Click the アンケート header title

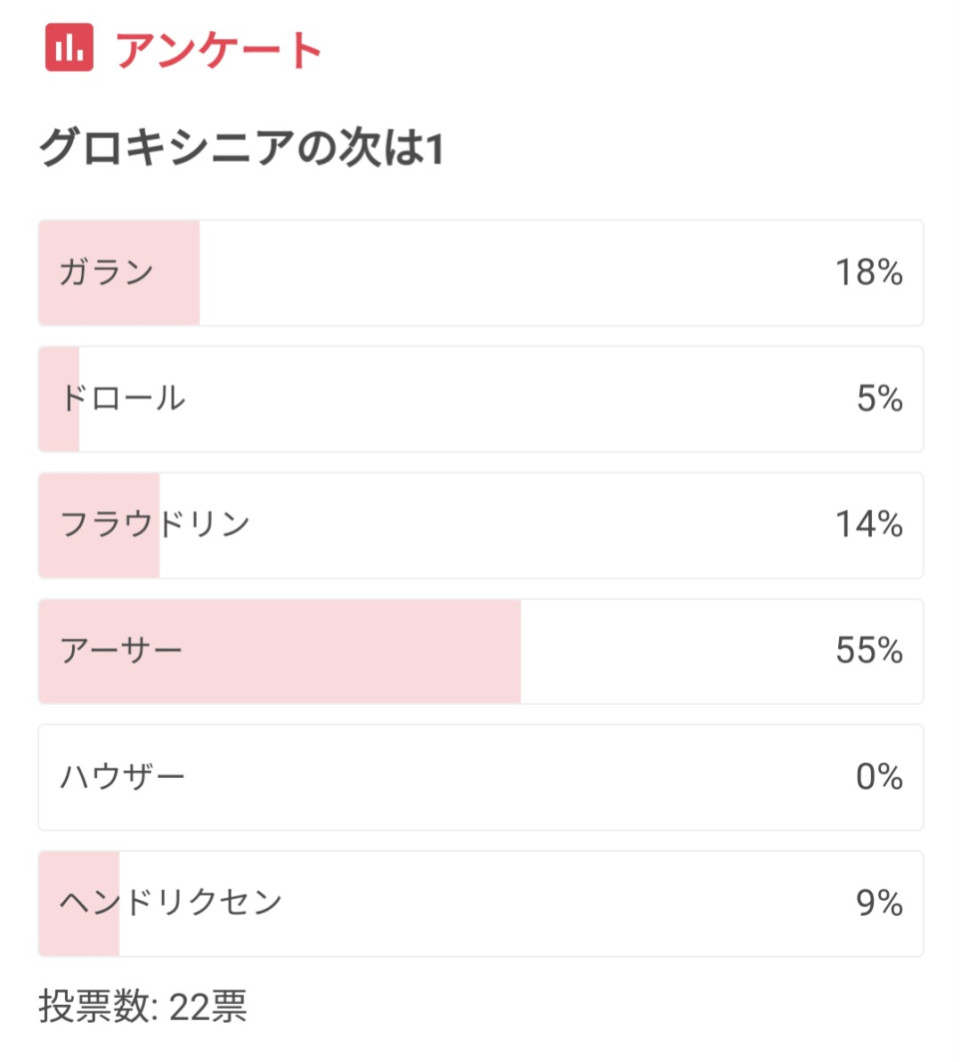(218, 50)
